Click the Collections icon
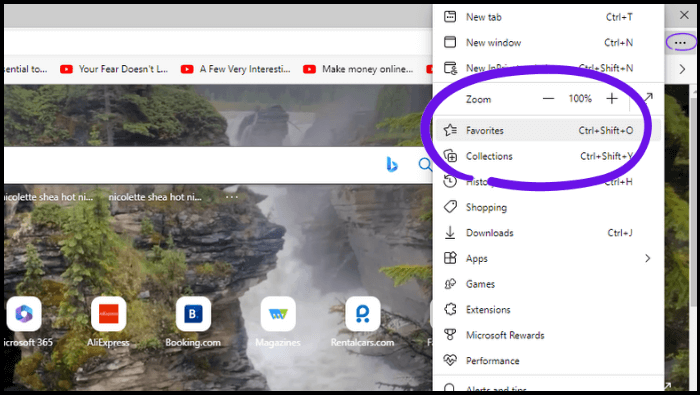Screen dimensions: 700x395 tap(450, 156)
